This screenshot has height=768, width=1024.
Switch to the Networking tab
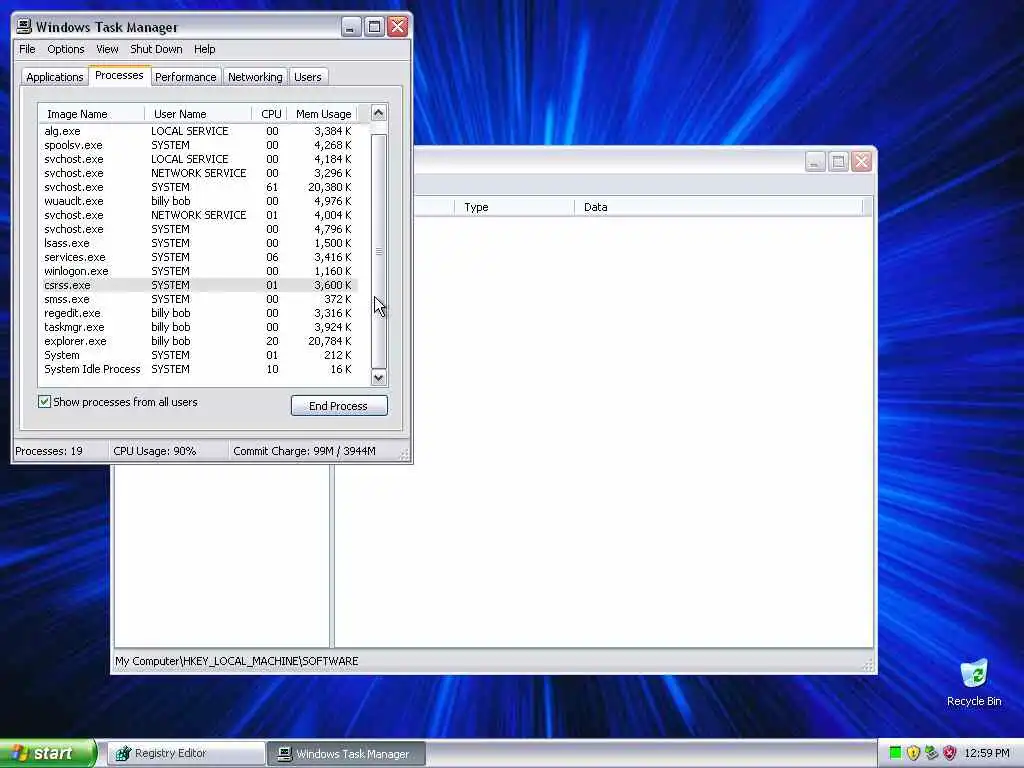255,77
